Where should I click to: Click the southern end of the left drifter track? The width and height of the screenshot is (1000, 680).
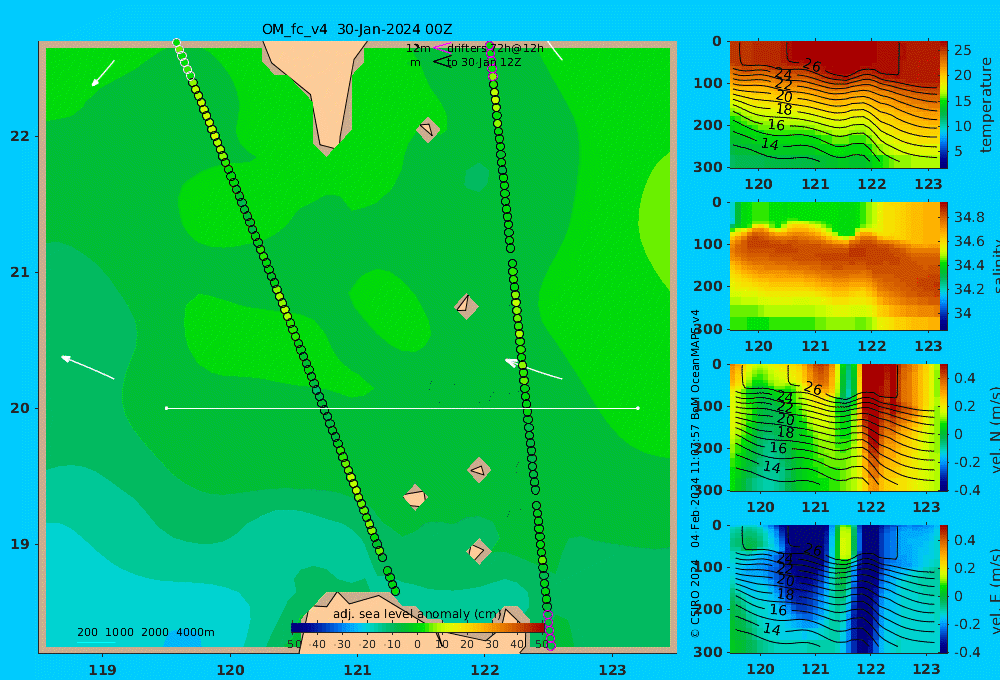point(395,591)
